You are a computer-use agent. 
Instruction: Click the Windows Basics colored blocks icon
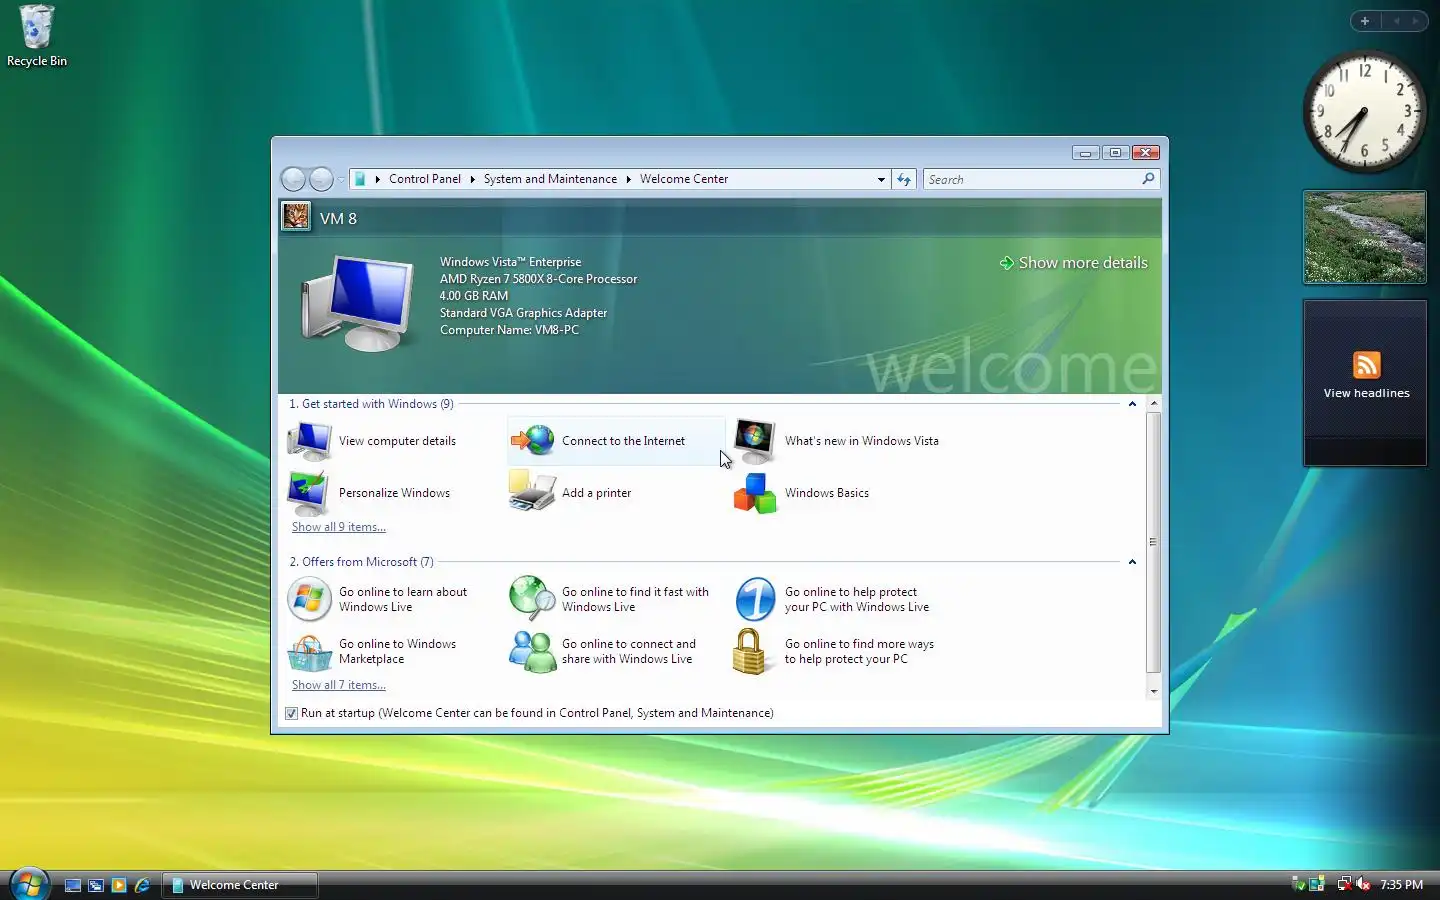[x=755, y=493]
